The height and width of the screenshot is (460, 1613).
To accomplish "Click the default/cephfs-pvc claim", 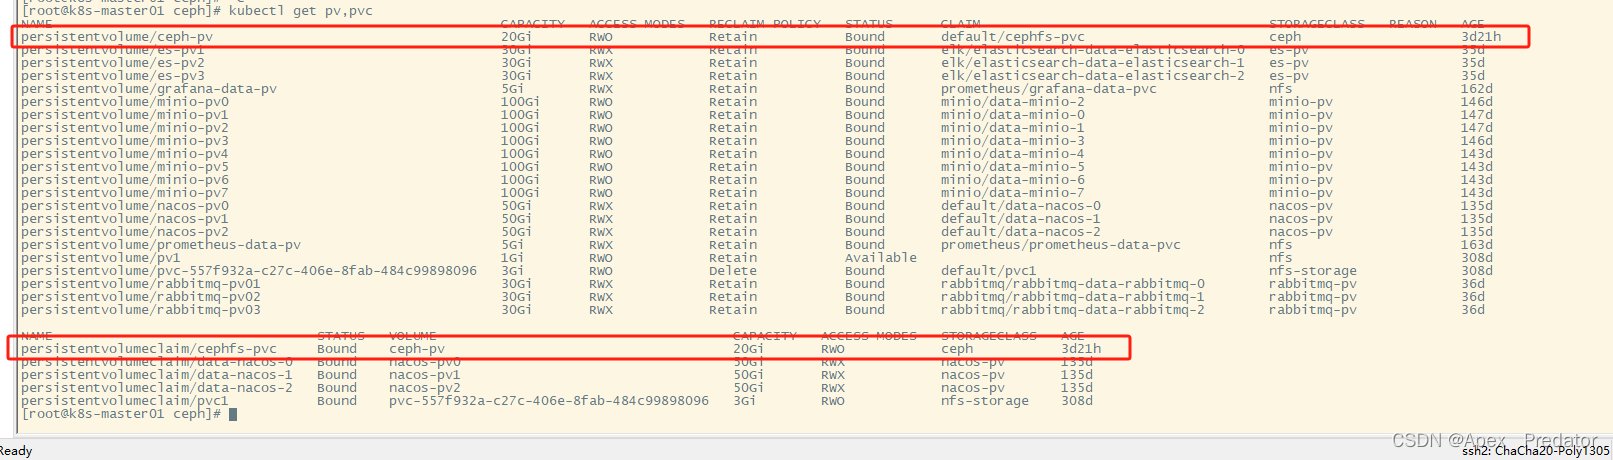I will (x=1013, y=37).
